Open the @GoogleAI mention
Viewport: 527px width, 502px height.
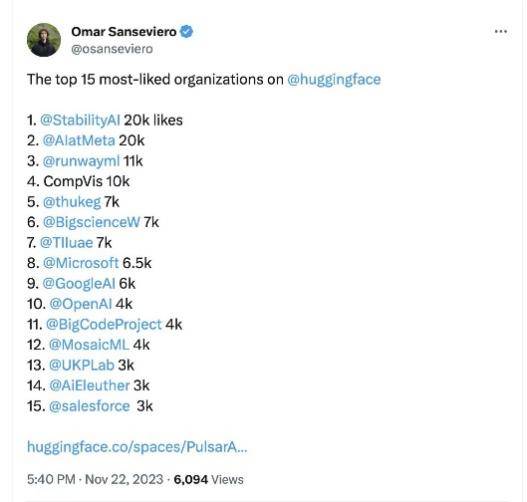coord(79,284)
